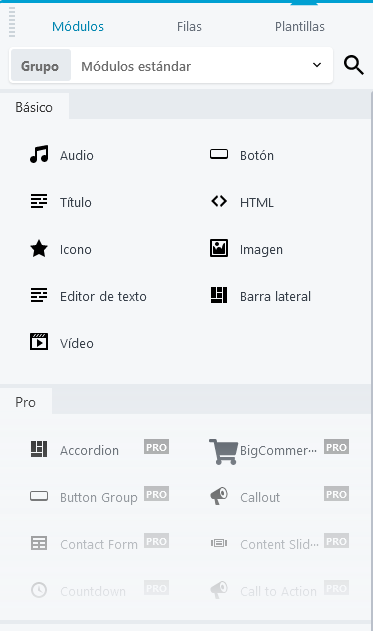Screen dimensions: 373x631
Task: Click the Accordion module icon
Action: 39,449
